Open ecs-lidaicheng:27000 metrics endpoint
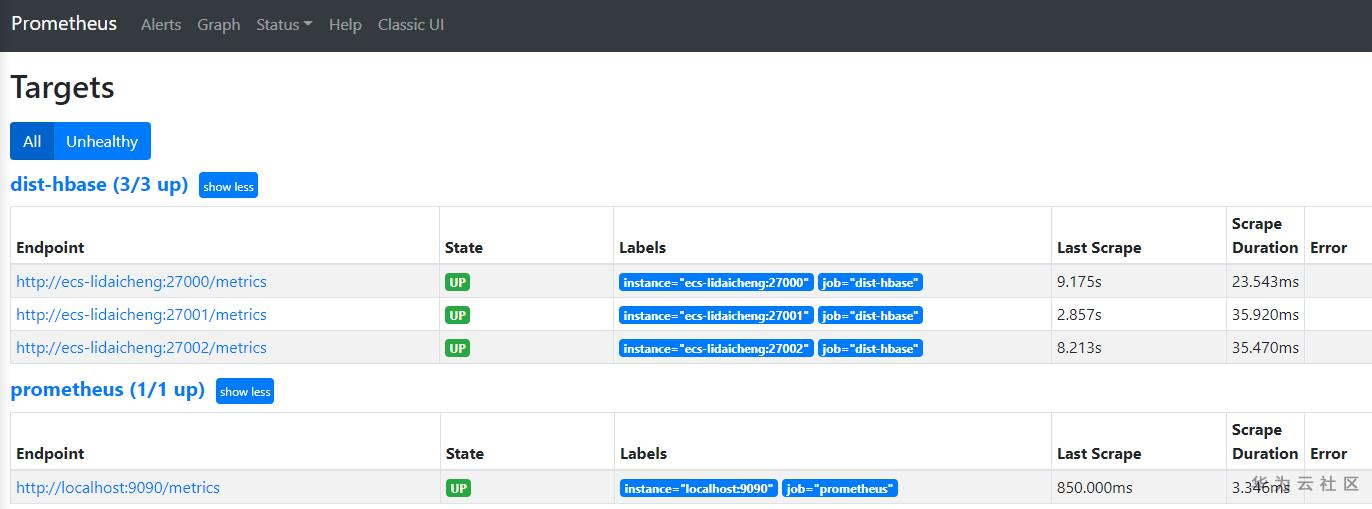The width and height of the screenshot is (1372, 509). pos(141,282)
